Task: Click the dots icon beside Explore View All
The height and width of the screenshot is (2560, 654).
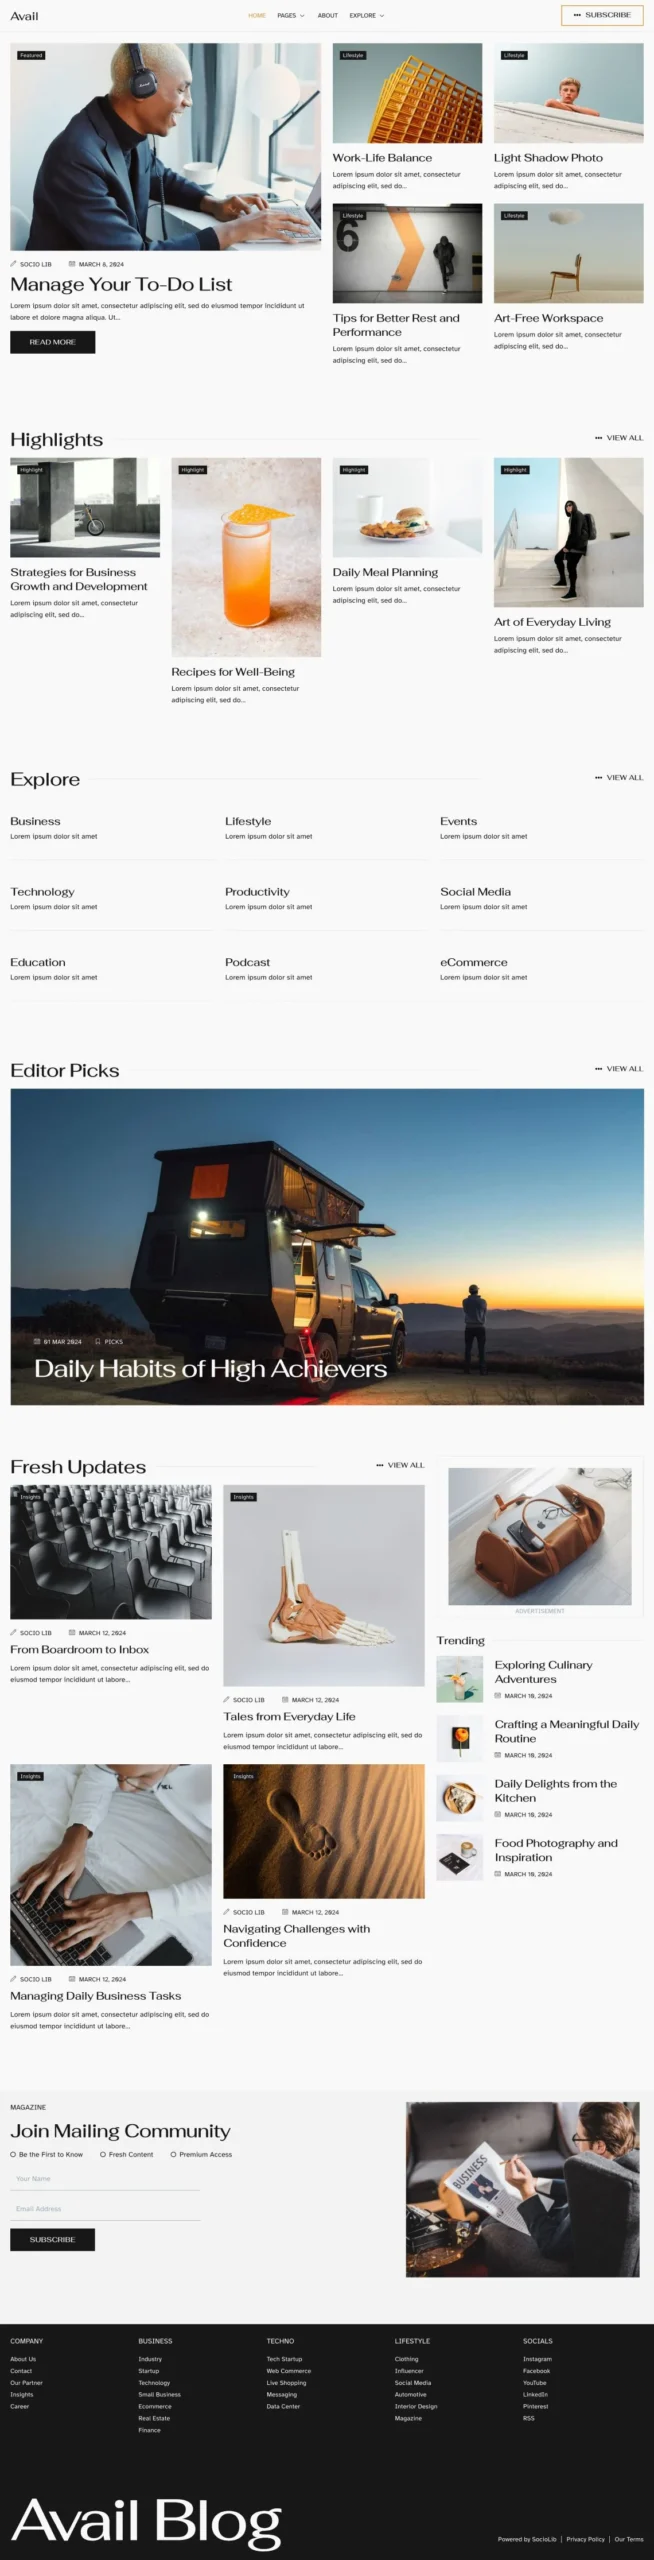Action: pyautogui.click(x=598, y=777)
